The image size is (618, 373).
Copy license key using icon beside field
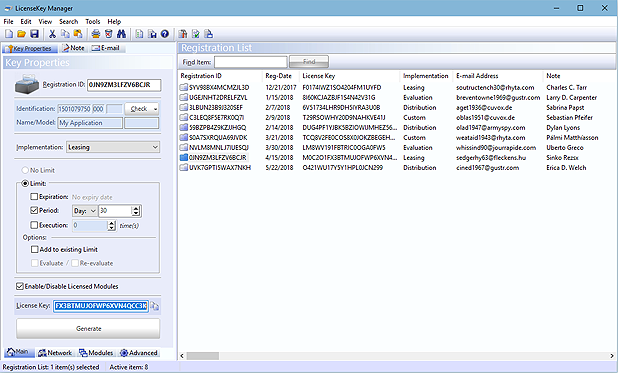click(x=155, y=306)
